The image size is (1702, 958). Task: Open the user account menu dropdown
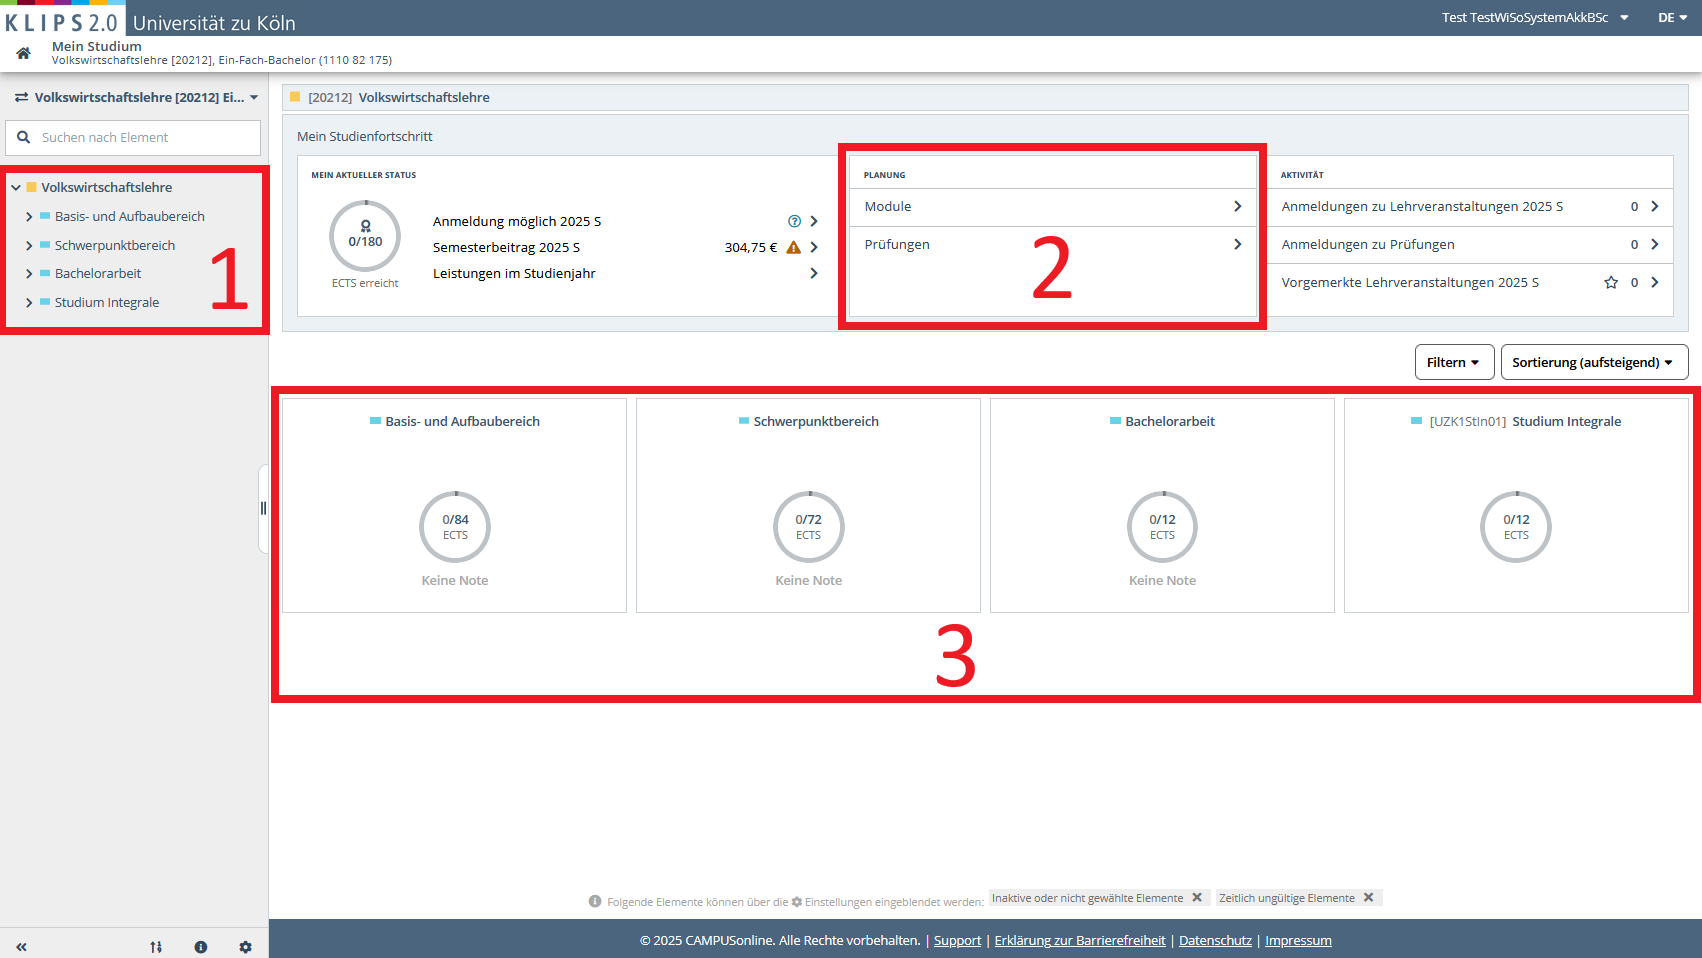[1535, 17]
